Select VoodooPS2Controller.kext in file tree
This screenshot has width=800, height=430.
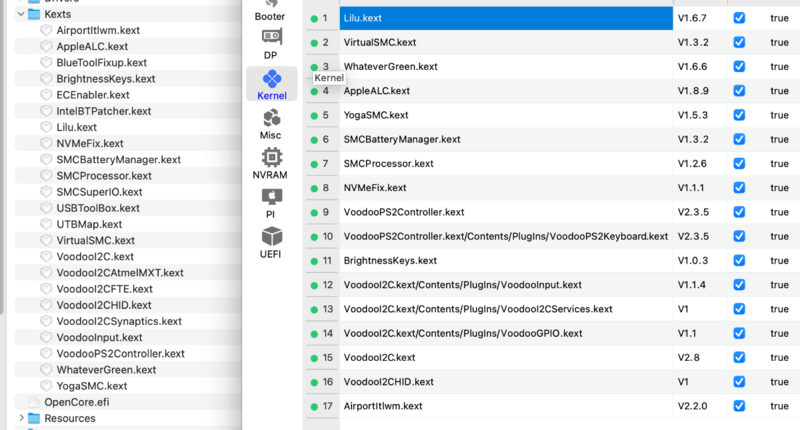120,353
